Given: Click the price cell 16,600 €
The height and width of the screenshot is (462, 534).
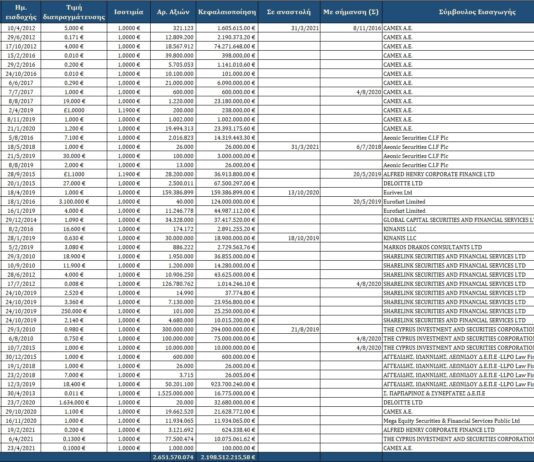Looking at the screenshot, I should click(74, 229).
